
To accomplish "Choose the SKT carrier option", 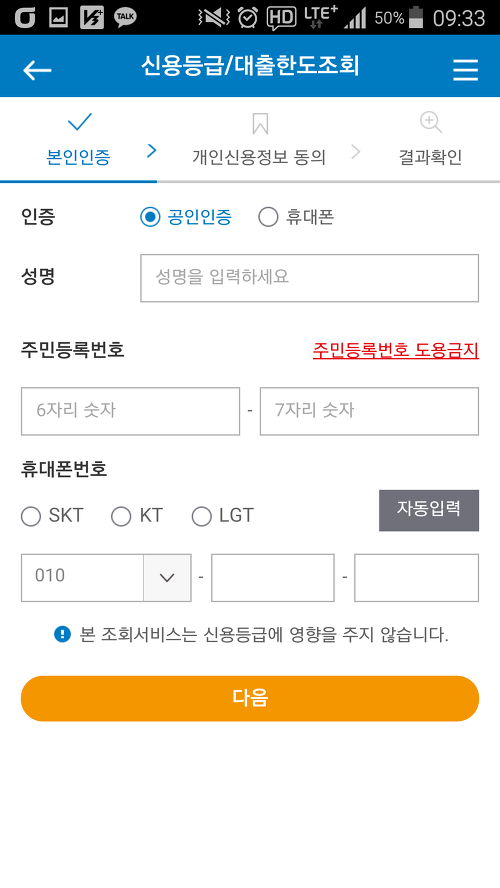I will 31,516.
